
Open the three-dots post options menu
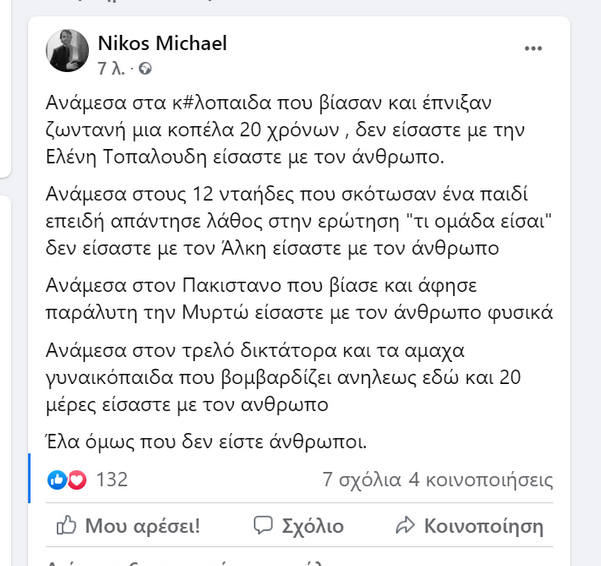point(535,47)
